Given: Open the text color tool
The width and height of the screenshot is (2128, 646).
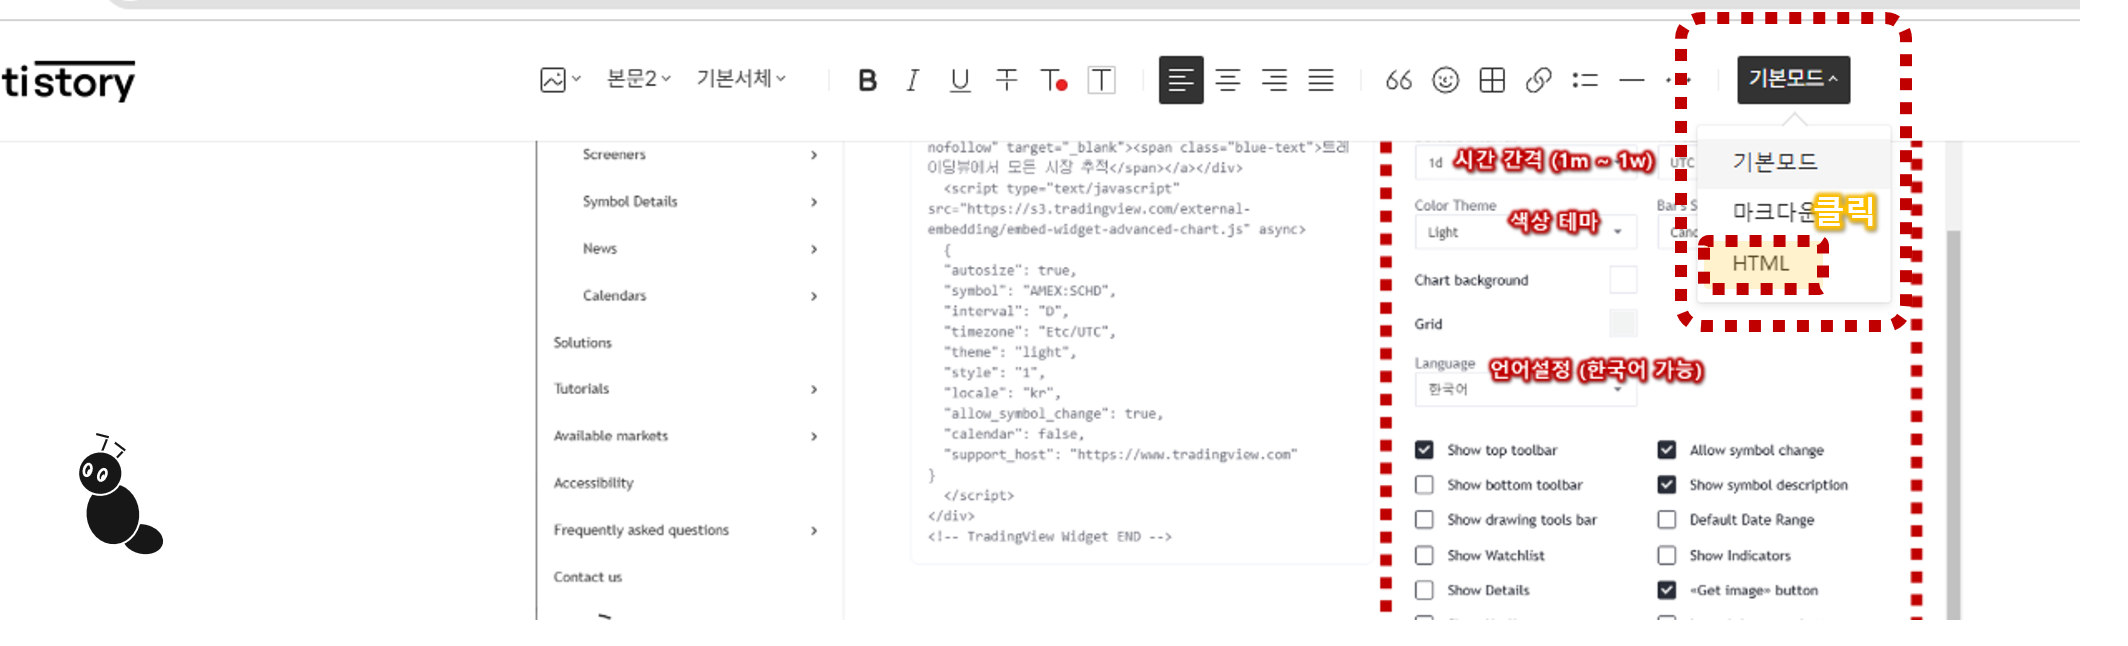Looking at the screenshot, I should 1054,80.
